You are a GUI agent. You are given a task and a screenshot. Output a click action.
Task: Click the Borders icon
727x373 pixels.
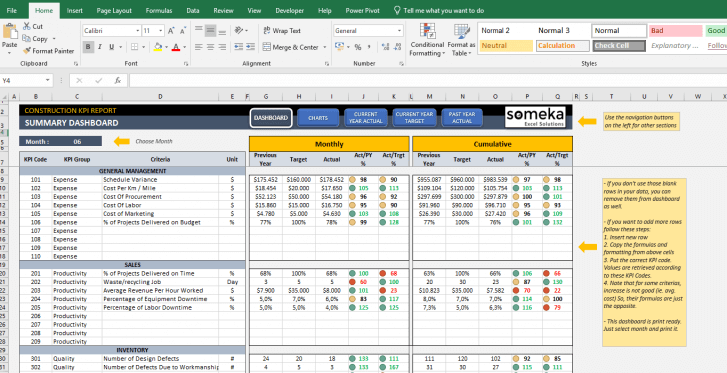pyautogui.click(x=134, y=47)
